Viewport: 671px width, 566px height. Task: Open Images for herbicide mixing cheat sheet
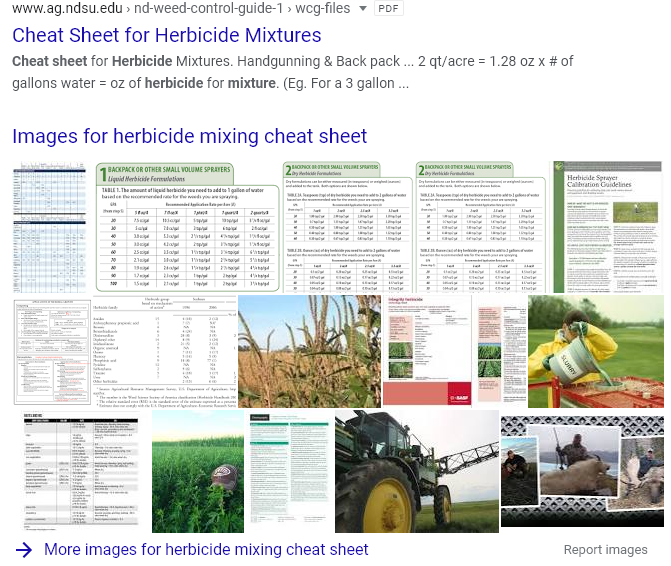tap(190, 136)
